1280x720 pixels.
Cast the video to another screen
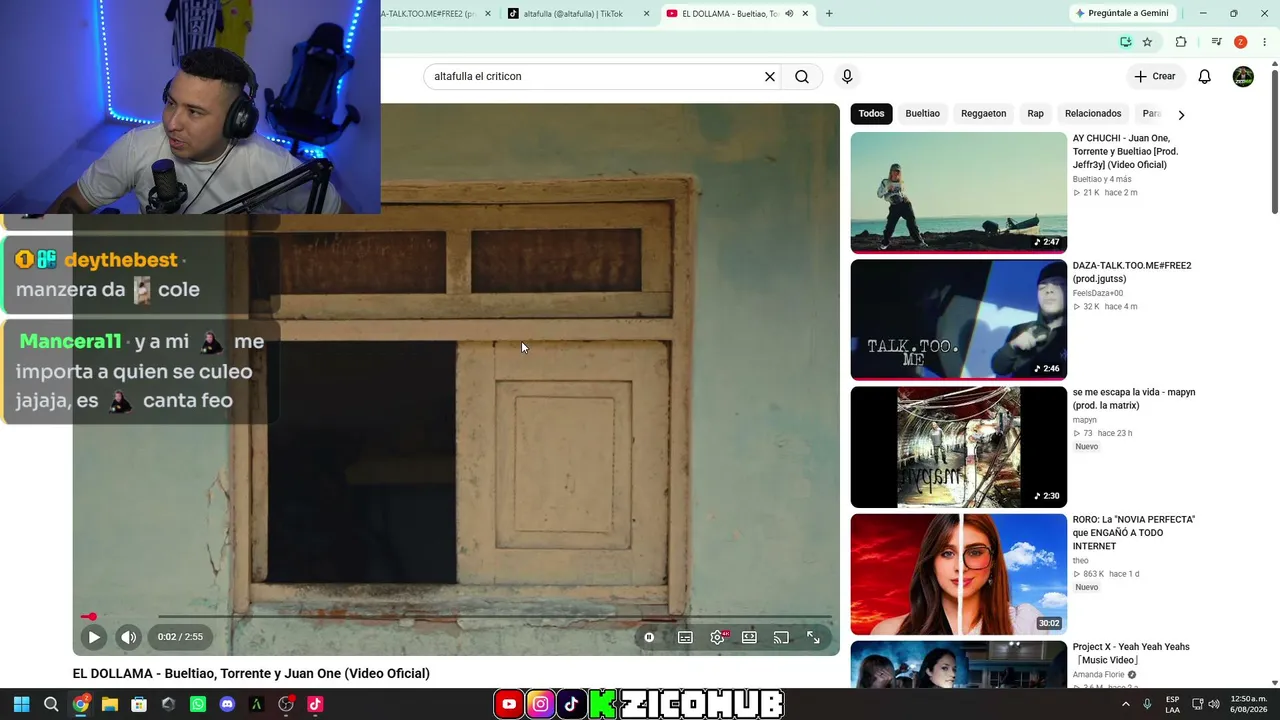[x=781, y=637]
